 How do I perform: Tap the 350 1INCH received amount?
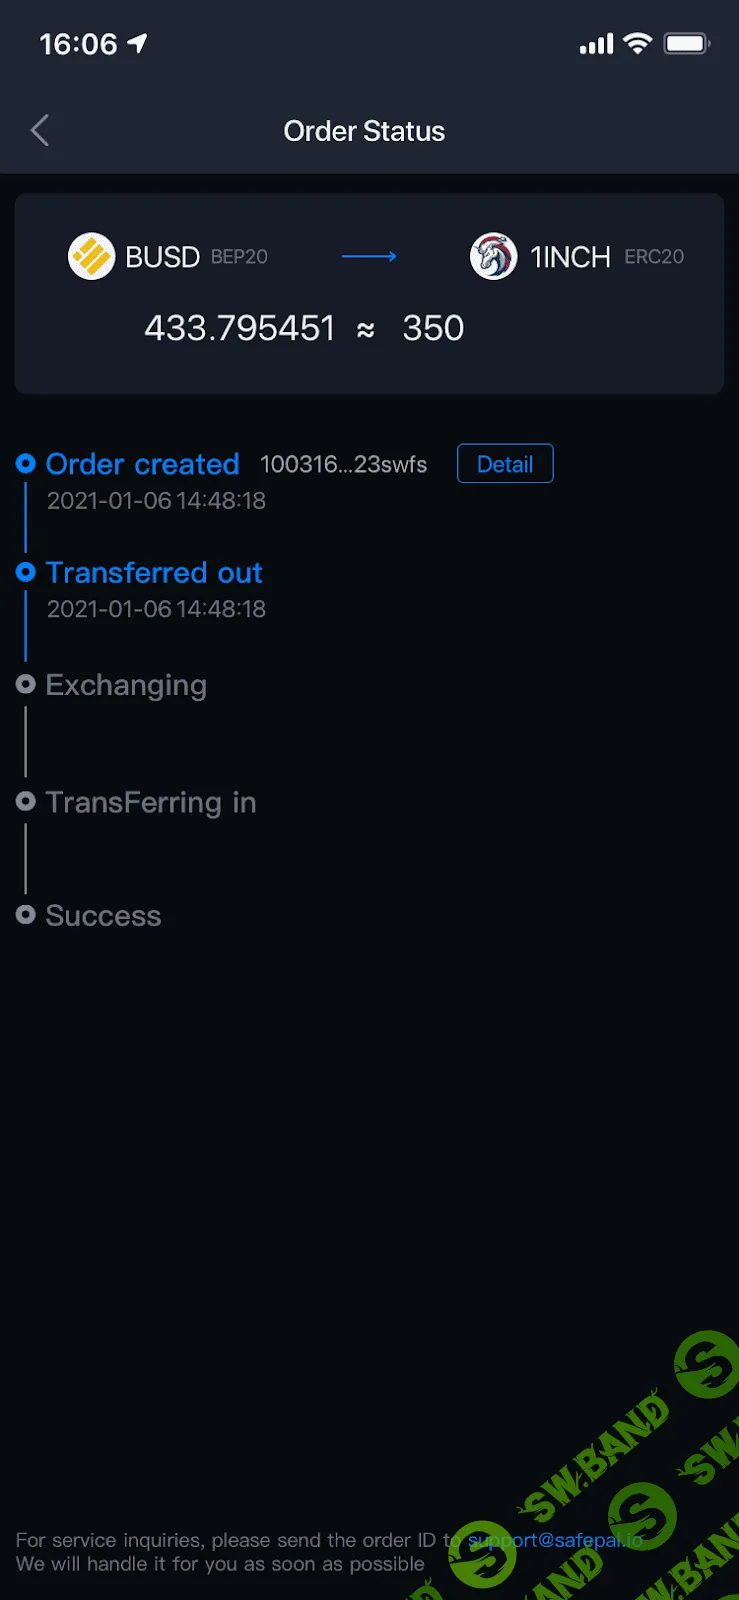coord(433,328)
